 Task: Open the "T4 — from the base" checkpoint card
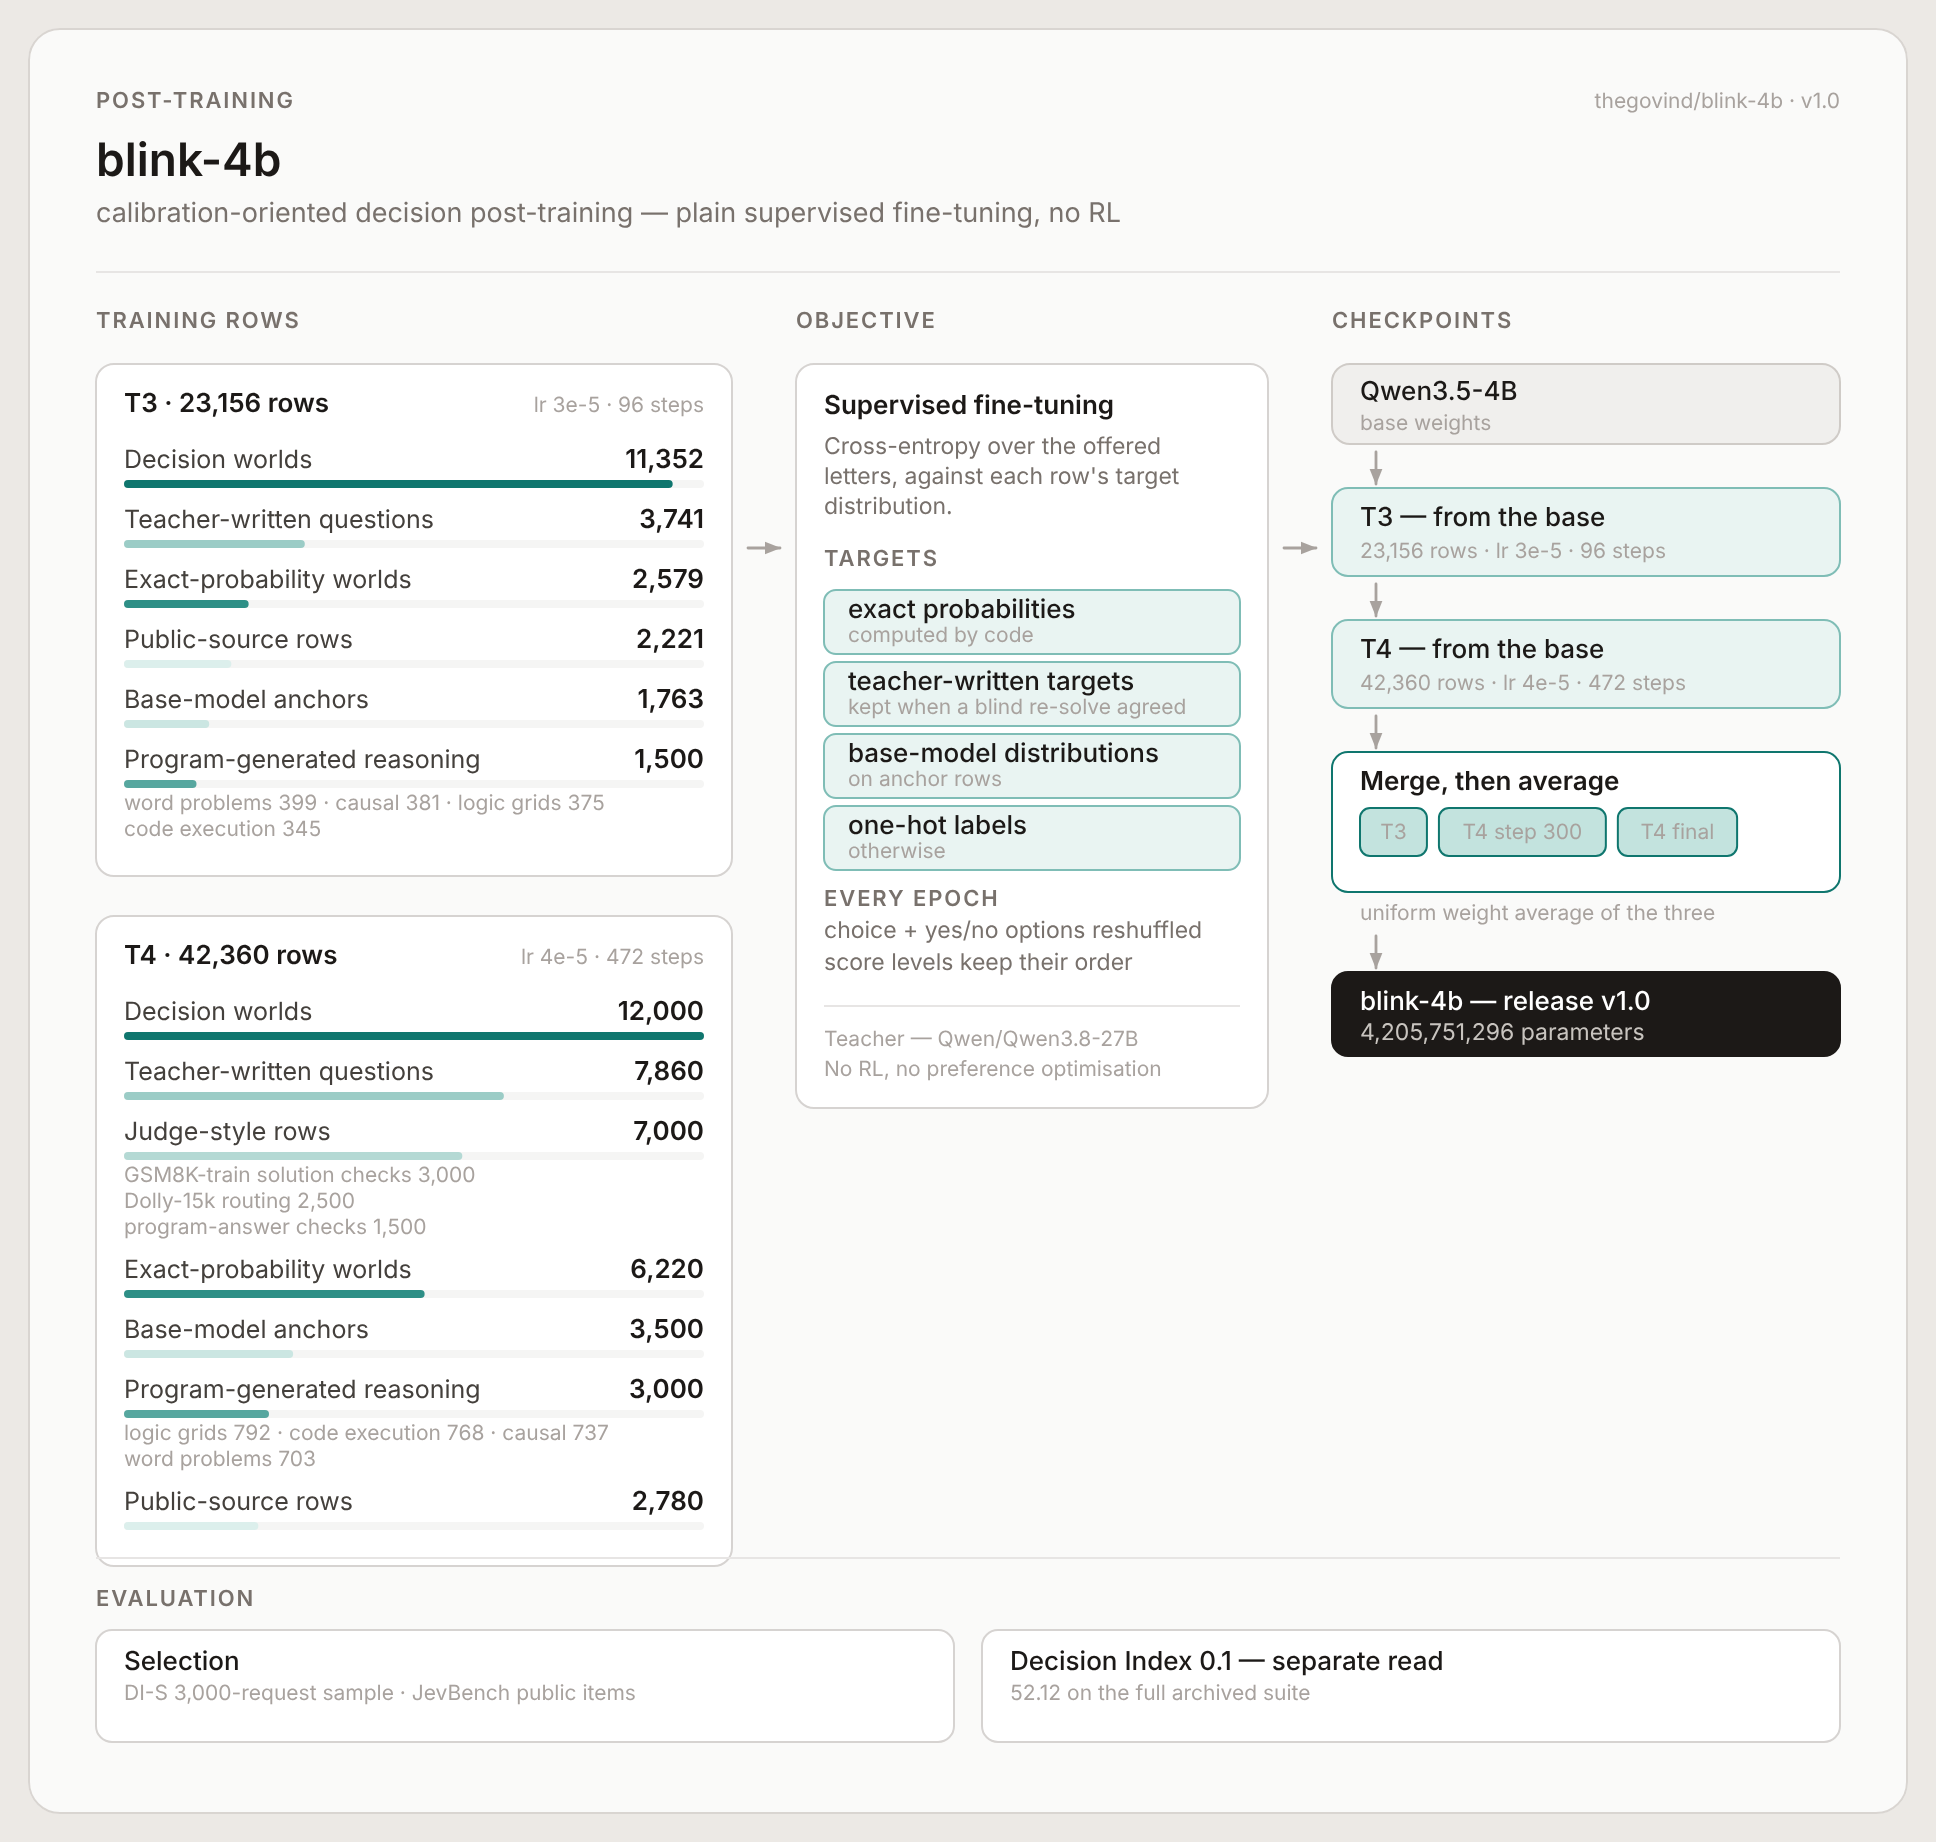click(x=1586, y=664)
